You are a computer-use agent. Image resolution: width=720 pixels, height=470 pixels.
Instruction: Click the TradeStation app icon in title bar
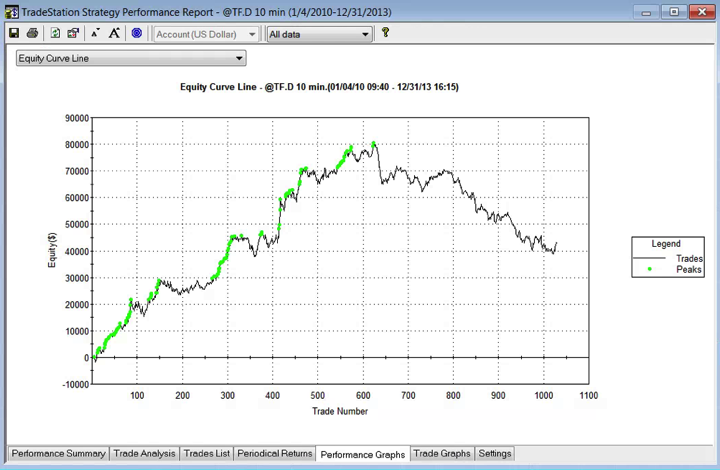11,12
